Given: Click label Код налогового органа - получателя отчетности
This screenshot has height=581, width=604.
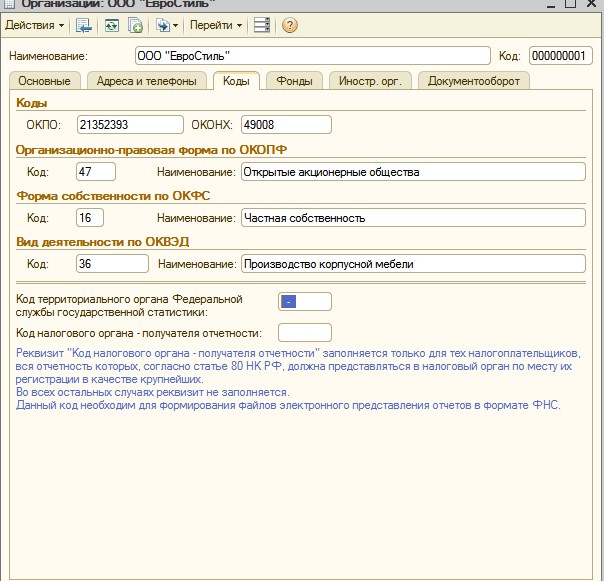Looking at the screenshot, I should pos(139,333).
